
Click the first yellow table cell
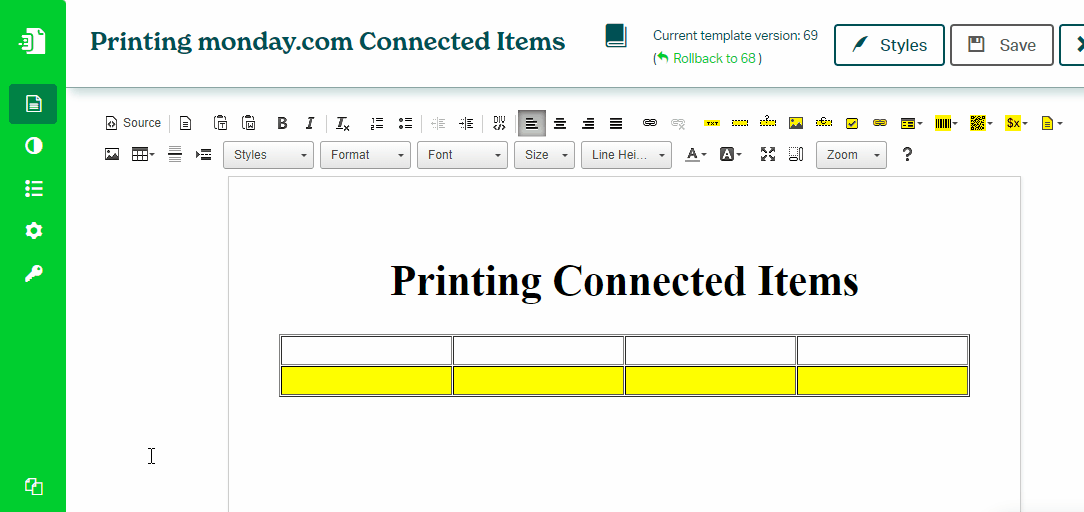[x=366, y=381]
